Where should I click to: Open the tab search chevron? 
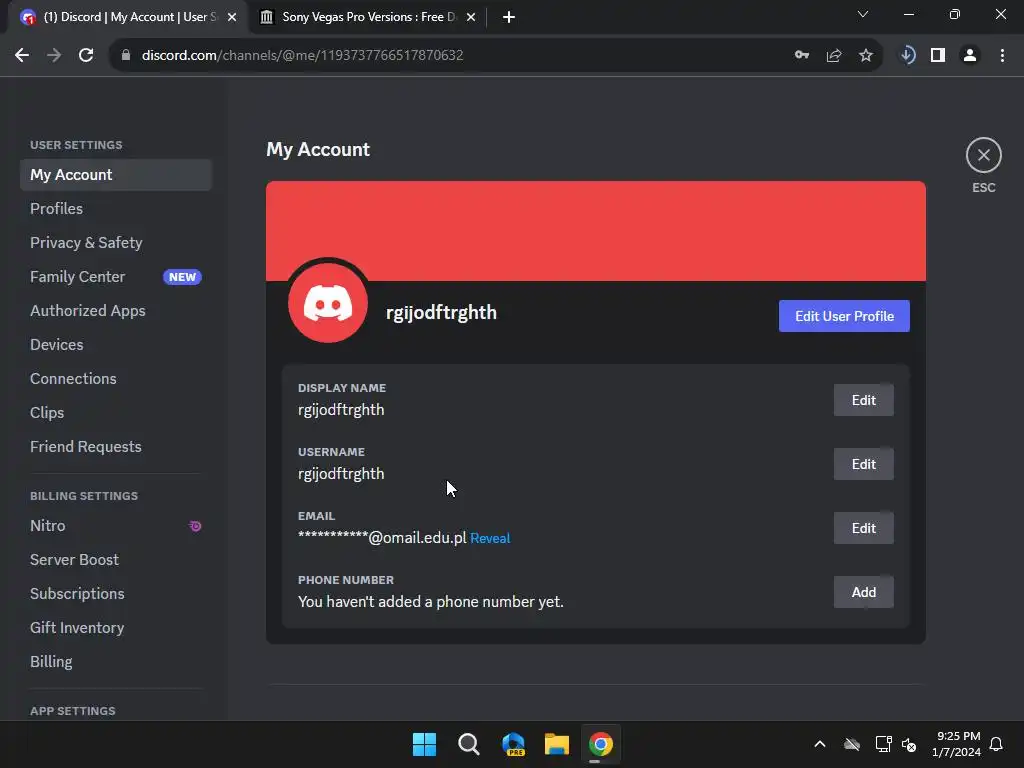pos(863,14)
